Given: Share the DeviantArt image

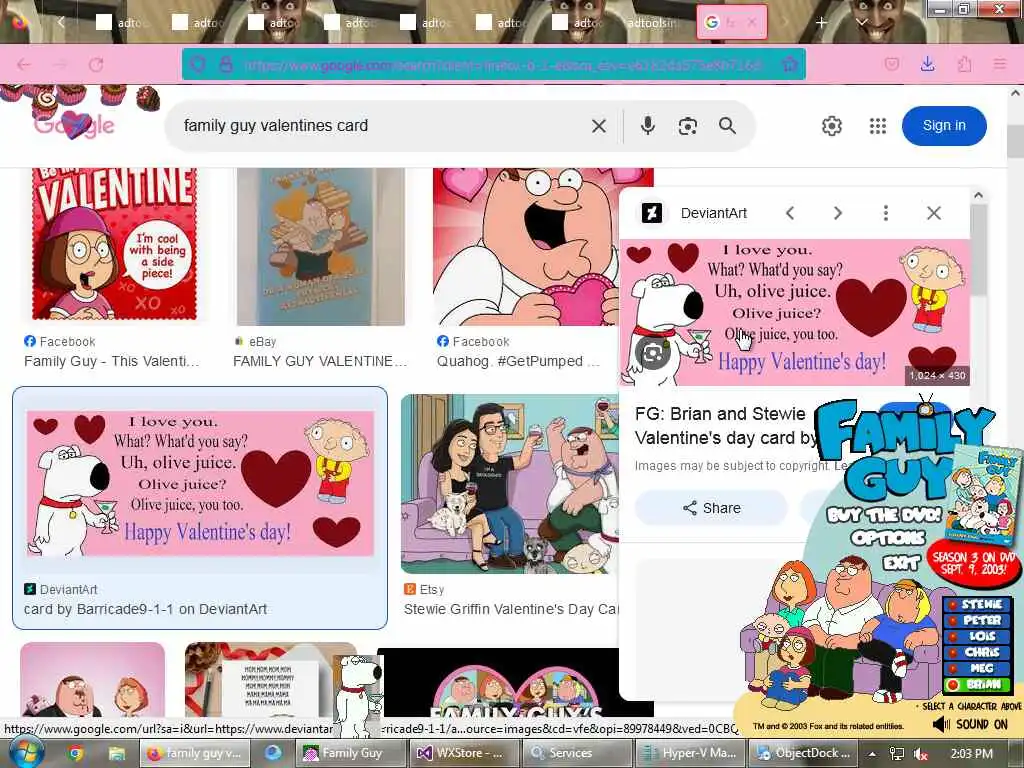Looking at the screenshot, I should [x=711, y=508].
